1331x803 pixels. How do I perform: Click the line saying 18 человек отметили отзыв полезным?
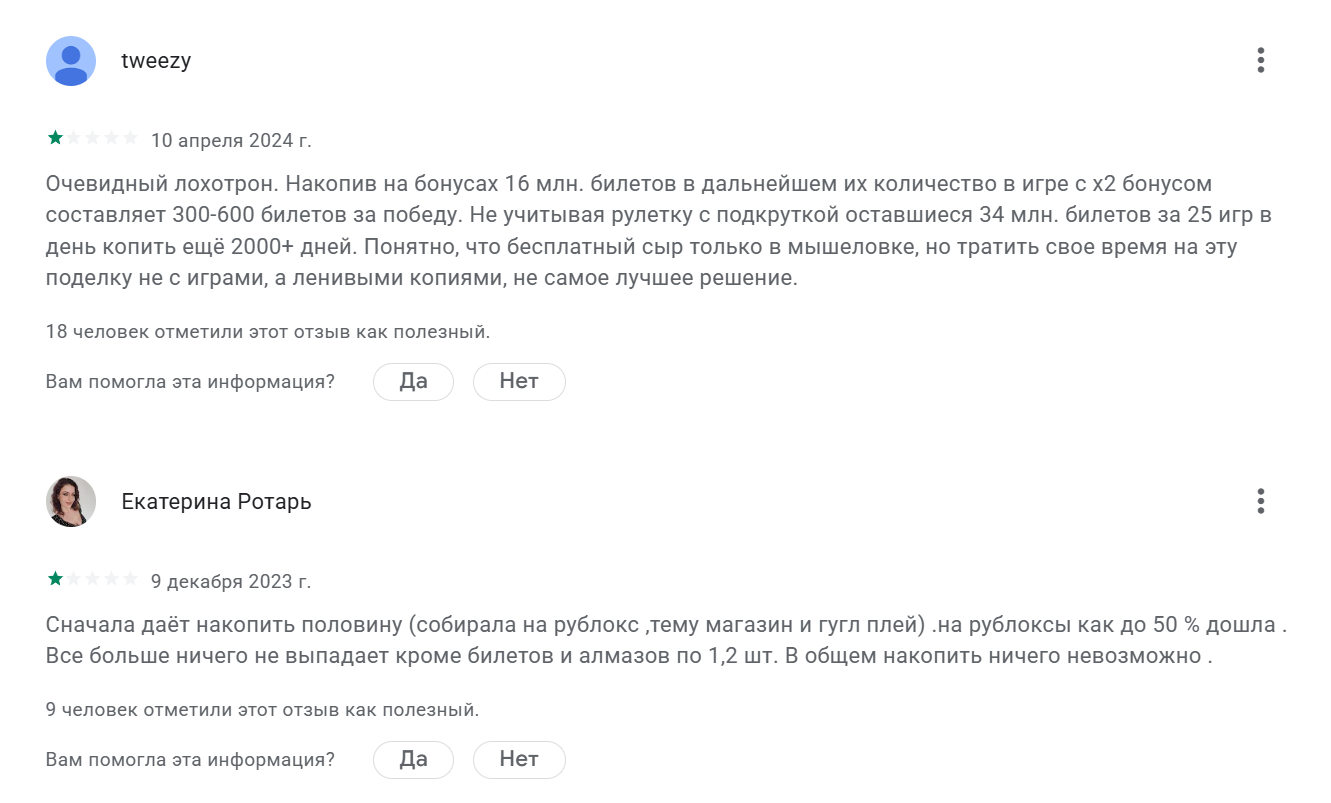268,331
